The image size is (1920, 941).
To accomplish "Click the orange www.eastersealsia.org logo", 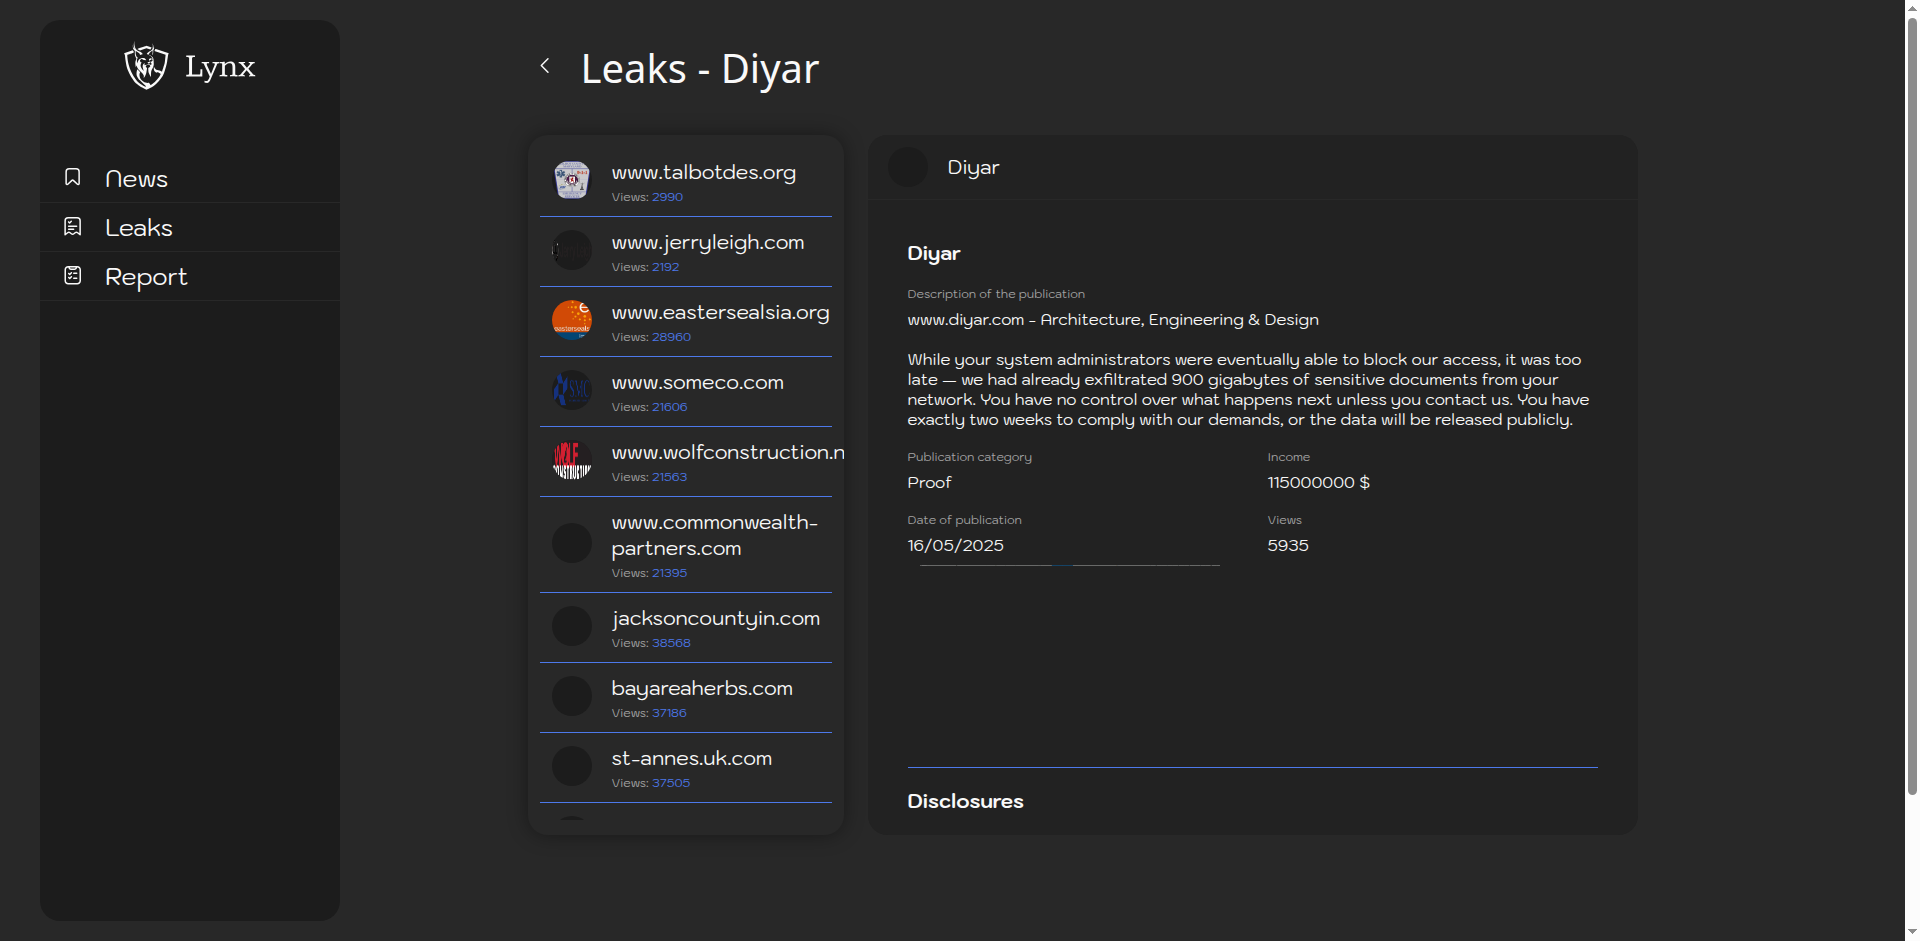I will coord(572,320).
